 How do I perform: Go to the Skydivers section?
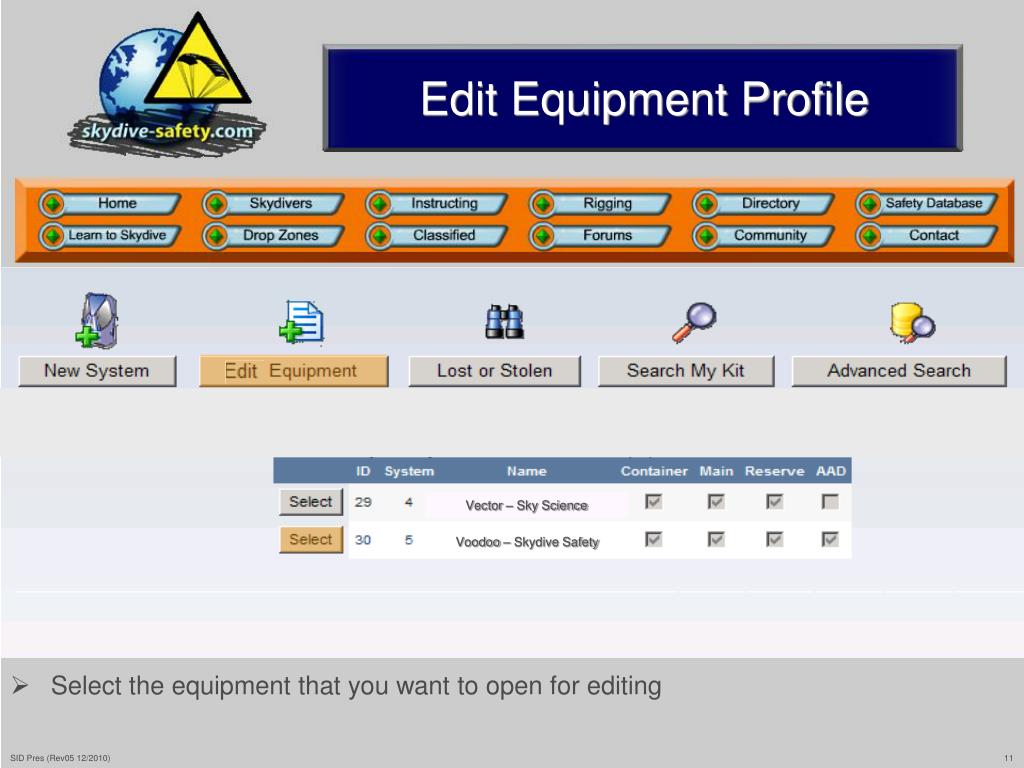[x=280, y=203]
